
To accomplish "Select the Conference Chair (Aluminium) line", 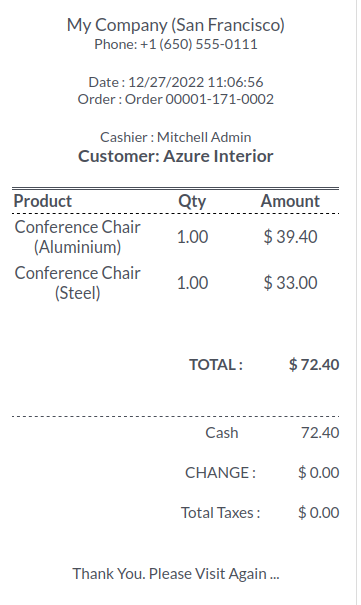I will [x=175, y=237].
